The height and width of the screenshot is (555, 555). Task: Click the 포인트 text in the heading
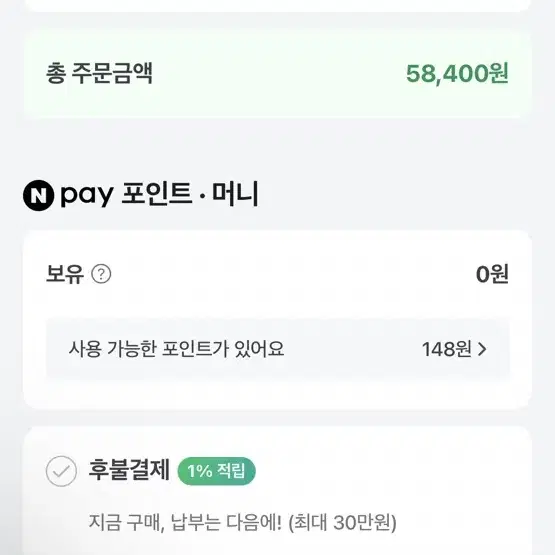click(157, 194)
